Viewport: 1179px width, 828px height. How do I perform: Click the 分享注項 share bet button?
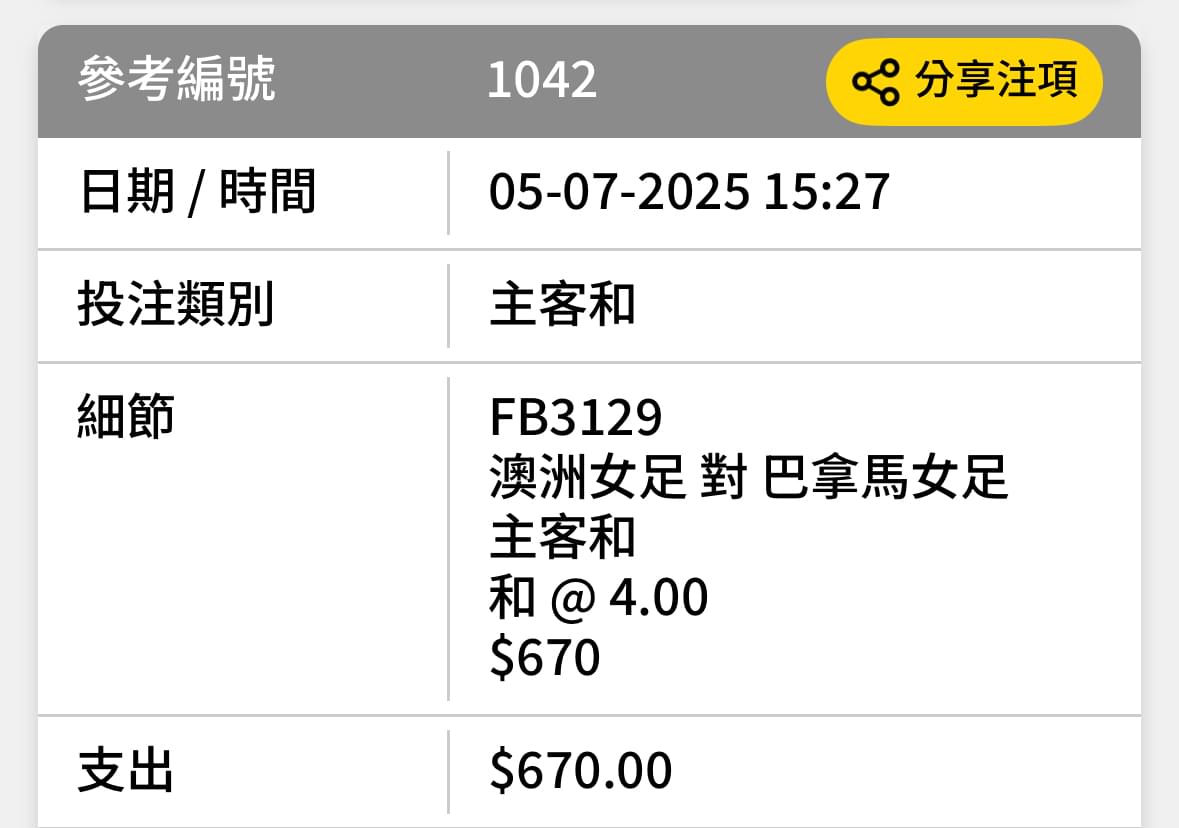[x=964, y=81]
